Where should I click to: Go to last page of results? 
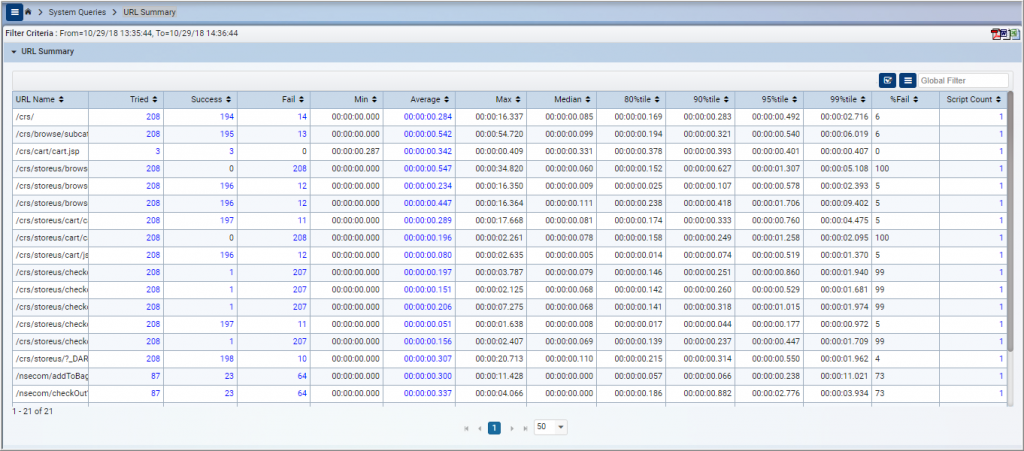pos(525,428)
